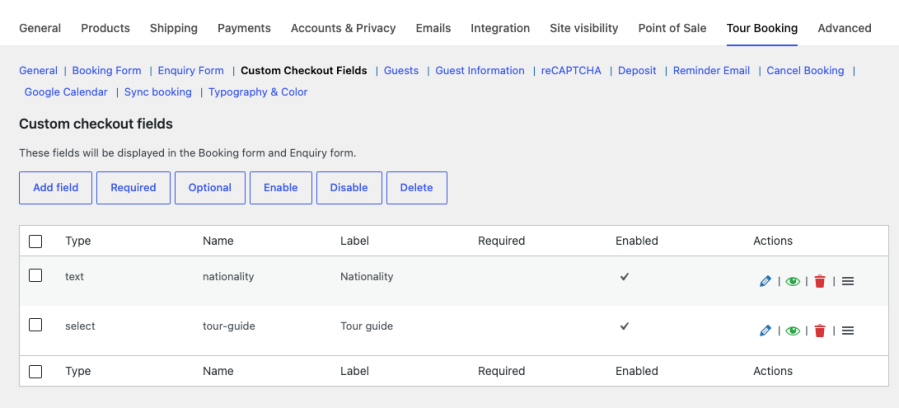Screen dimensions: 899x408
Task: Select Custom Checkout Fields section
Action: (304, 70)
